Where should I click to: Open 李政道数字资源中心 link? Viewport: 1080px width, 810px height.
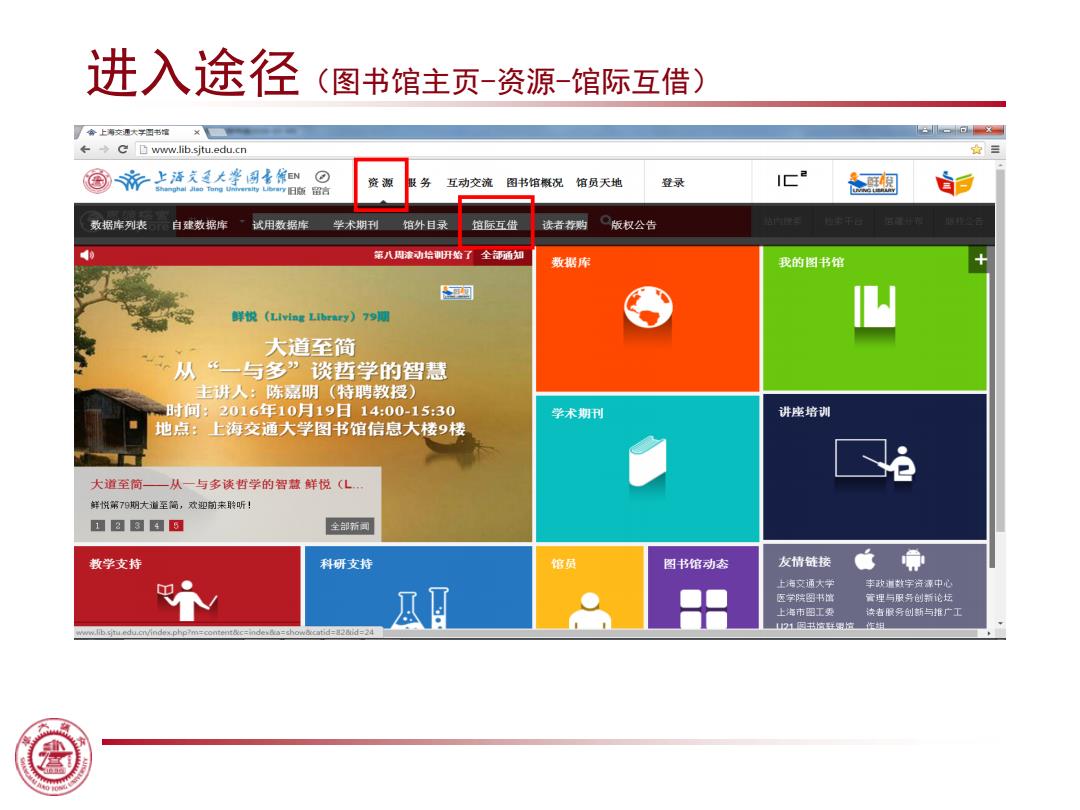(909, 583)
